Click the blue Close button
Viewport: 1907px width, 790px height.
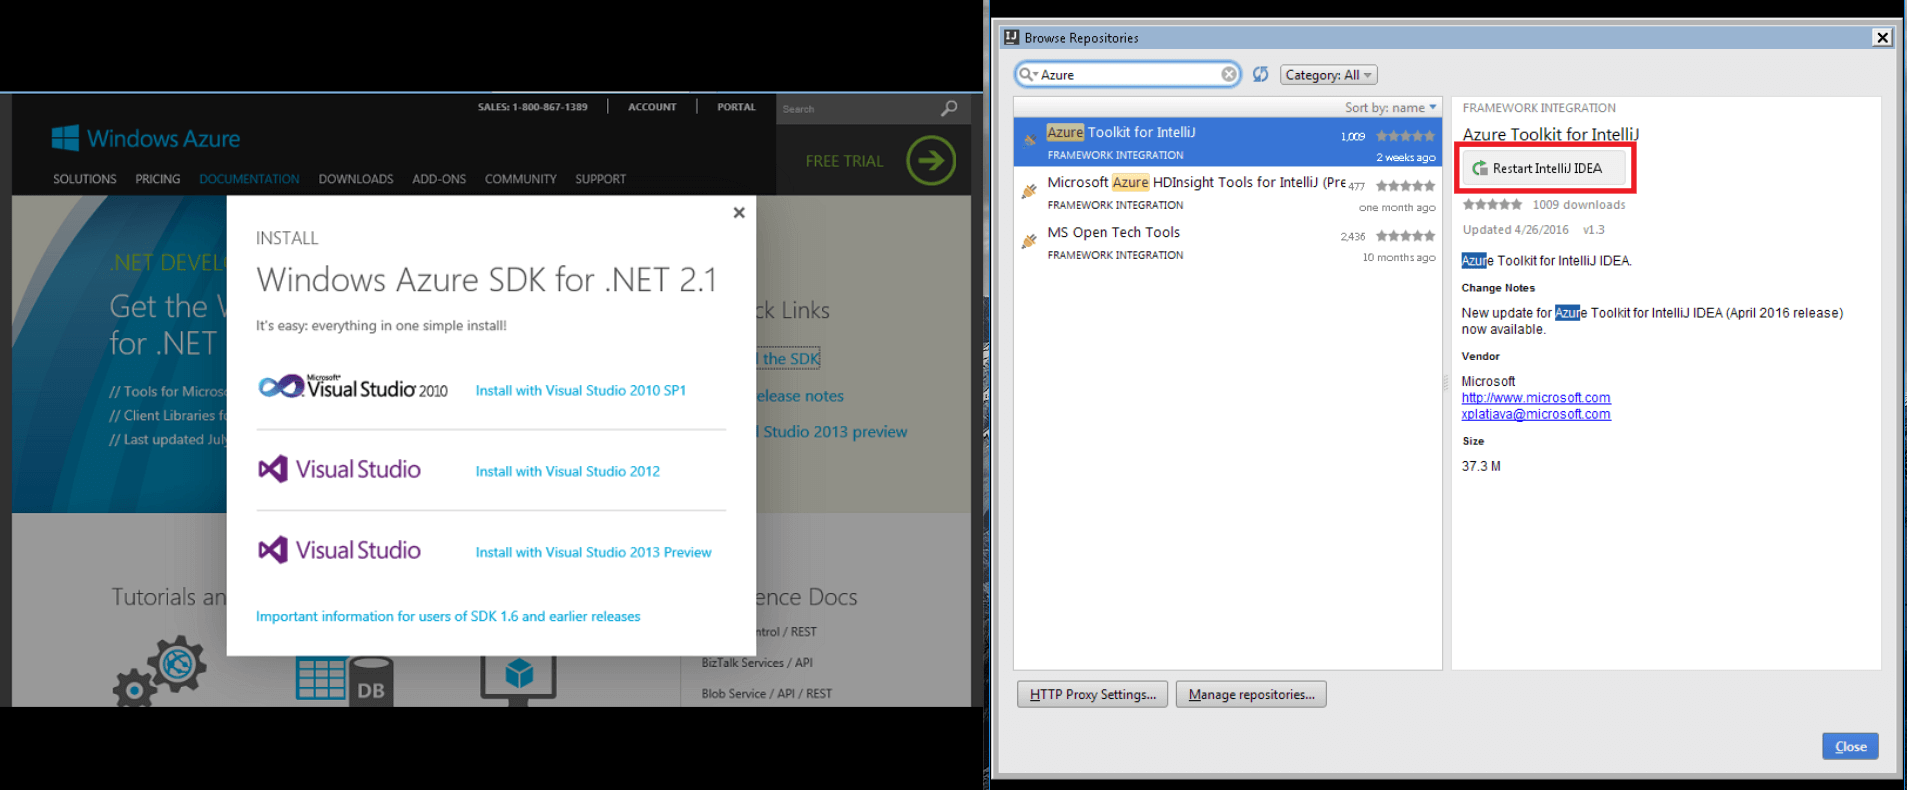(1850, 746)
